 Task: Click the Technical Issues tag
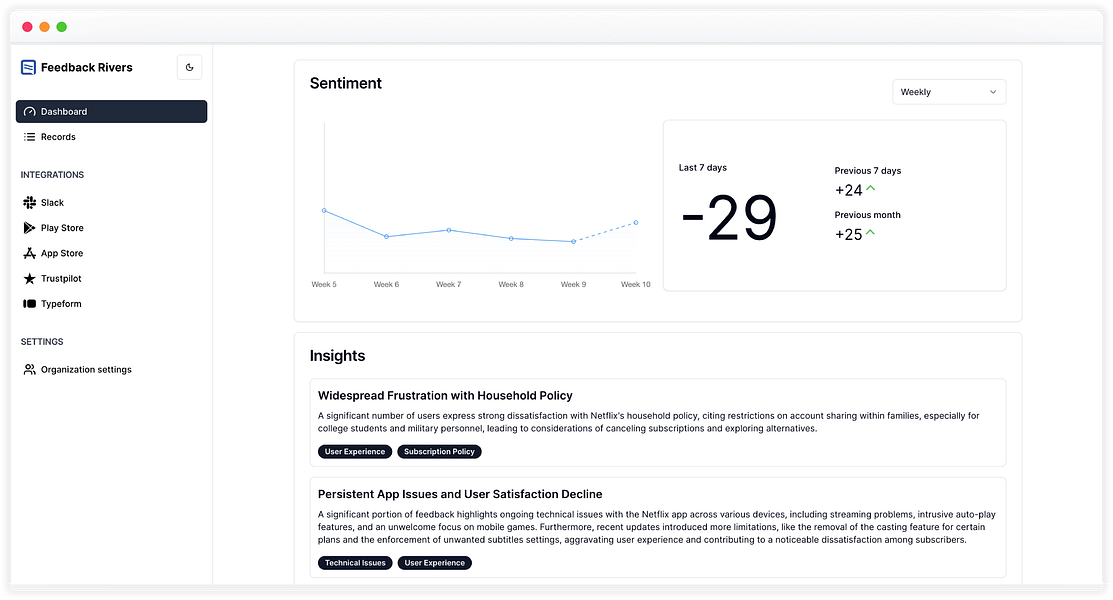[355, 563]
